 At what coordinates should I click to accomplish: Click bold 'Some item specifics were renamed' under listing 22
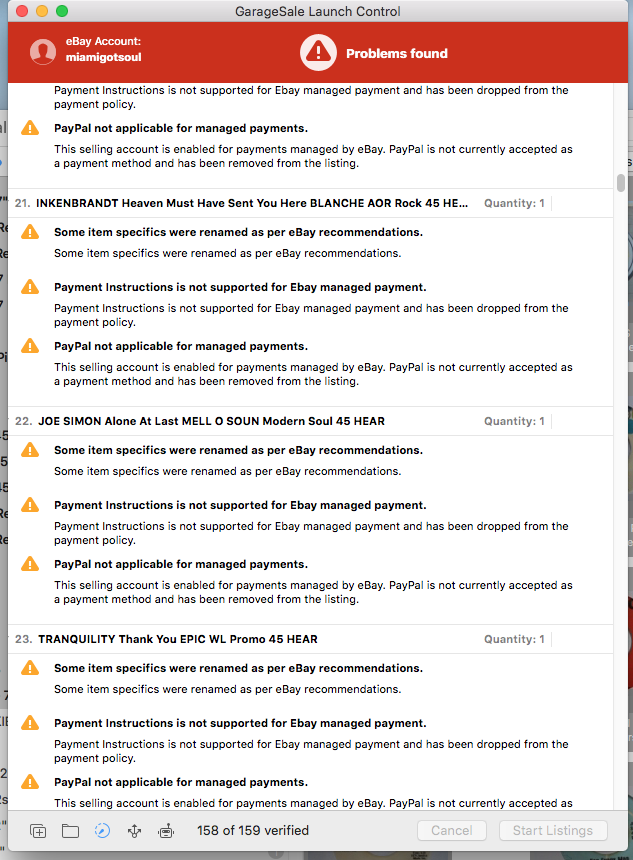(238, 450)
